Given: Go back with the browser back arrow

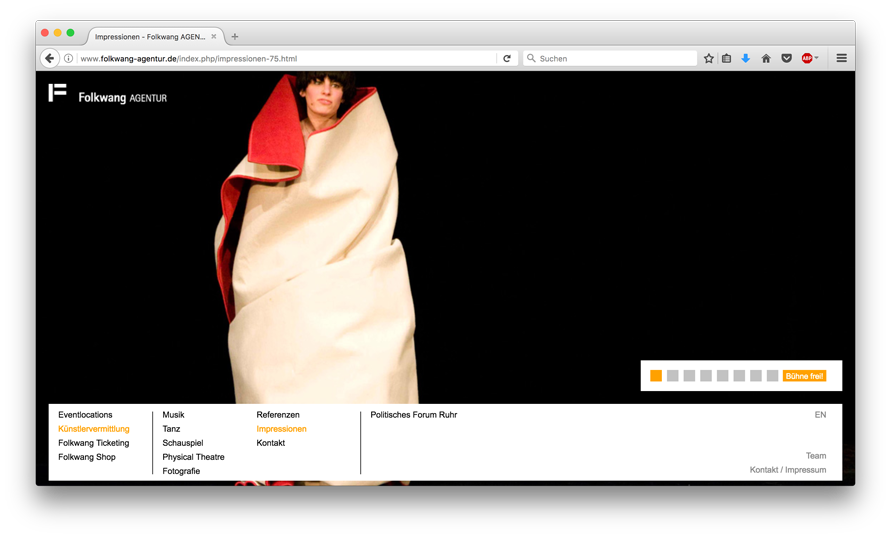Looking at the screenshot, I should (x=49, y=58).
